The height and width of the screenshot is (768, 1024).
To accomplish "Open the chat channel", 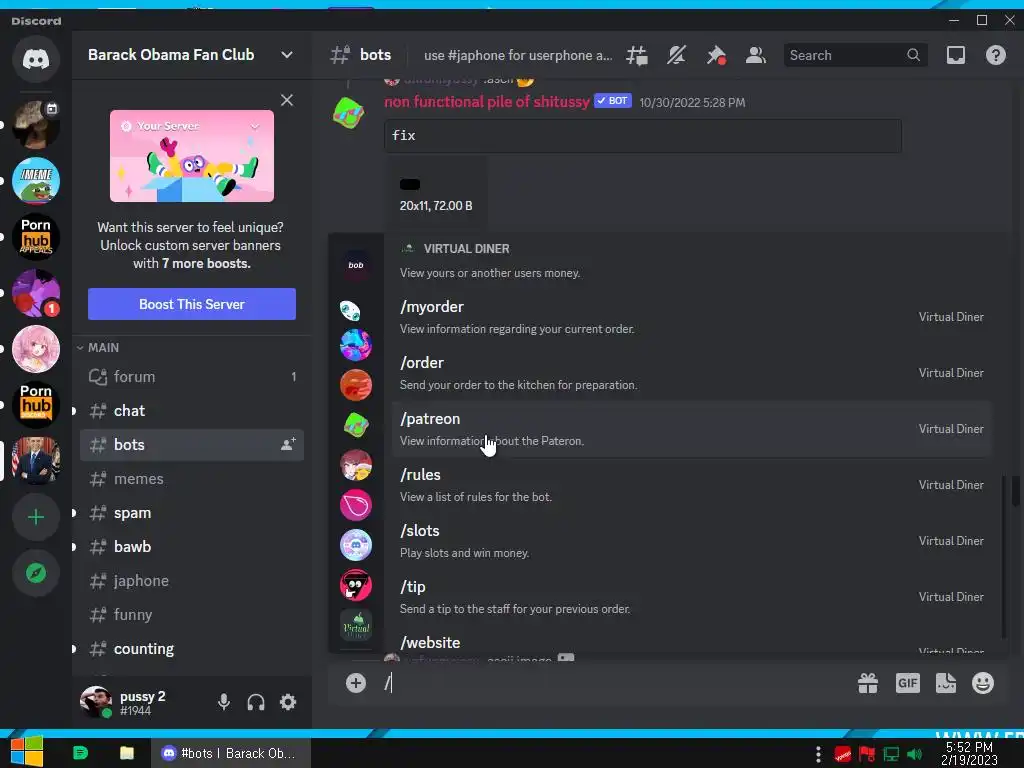I will click(x=192, y=411).
